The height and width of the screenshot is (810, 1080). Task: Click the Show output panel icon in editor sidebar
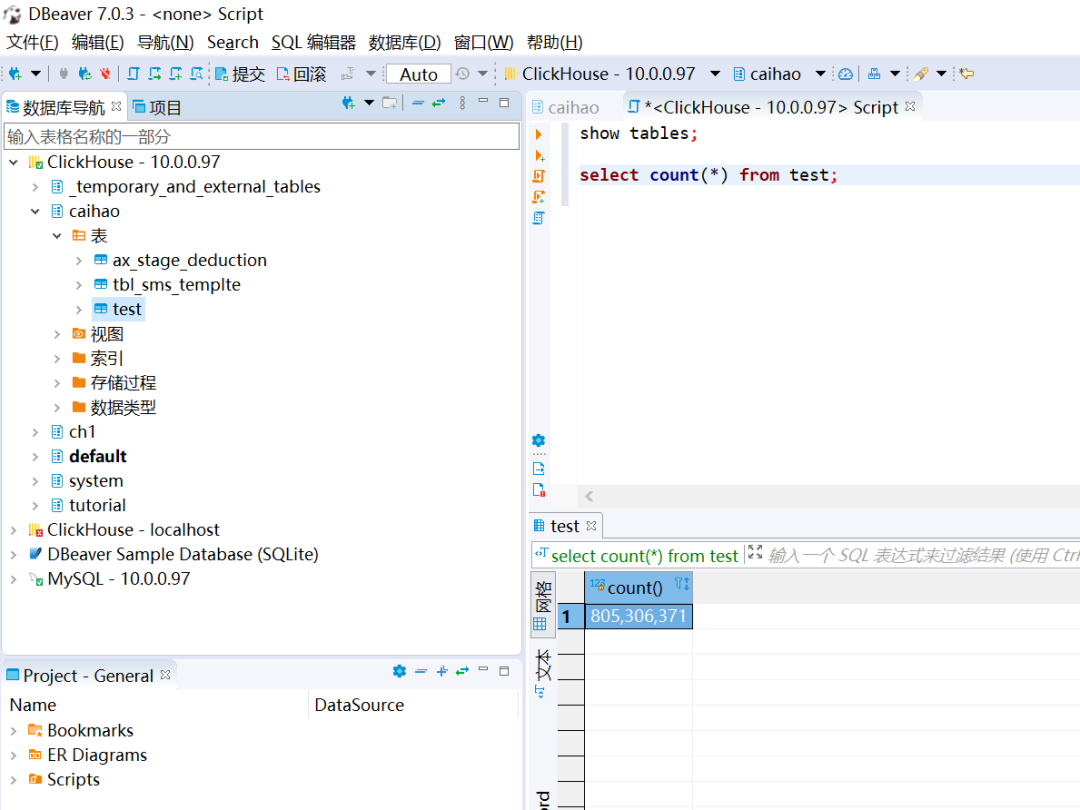pyautogui.click(x=539, y=469)
